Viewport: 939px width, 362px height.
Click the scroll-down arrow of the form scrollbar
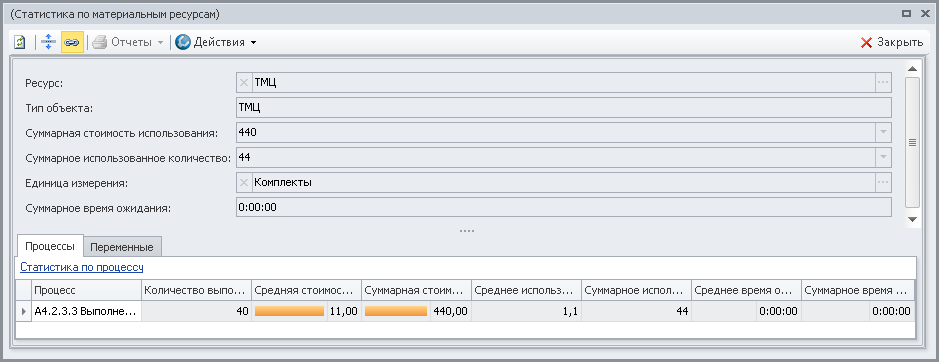point(912,219)
